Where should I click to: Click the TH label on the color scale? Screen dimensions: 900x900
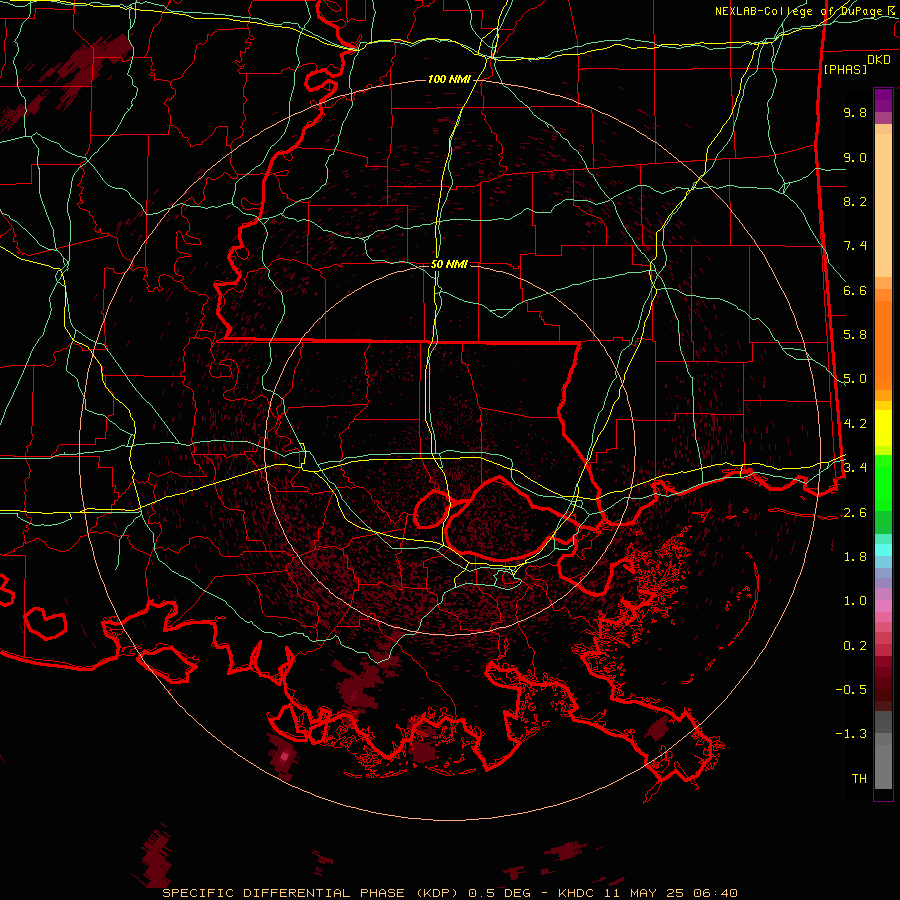tap(859, 778)
